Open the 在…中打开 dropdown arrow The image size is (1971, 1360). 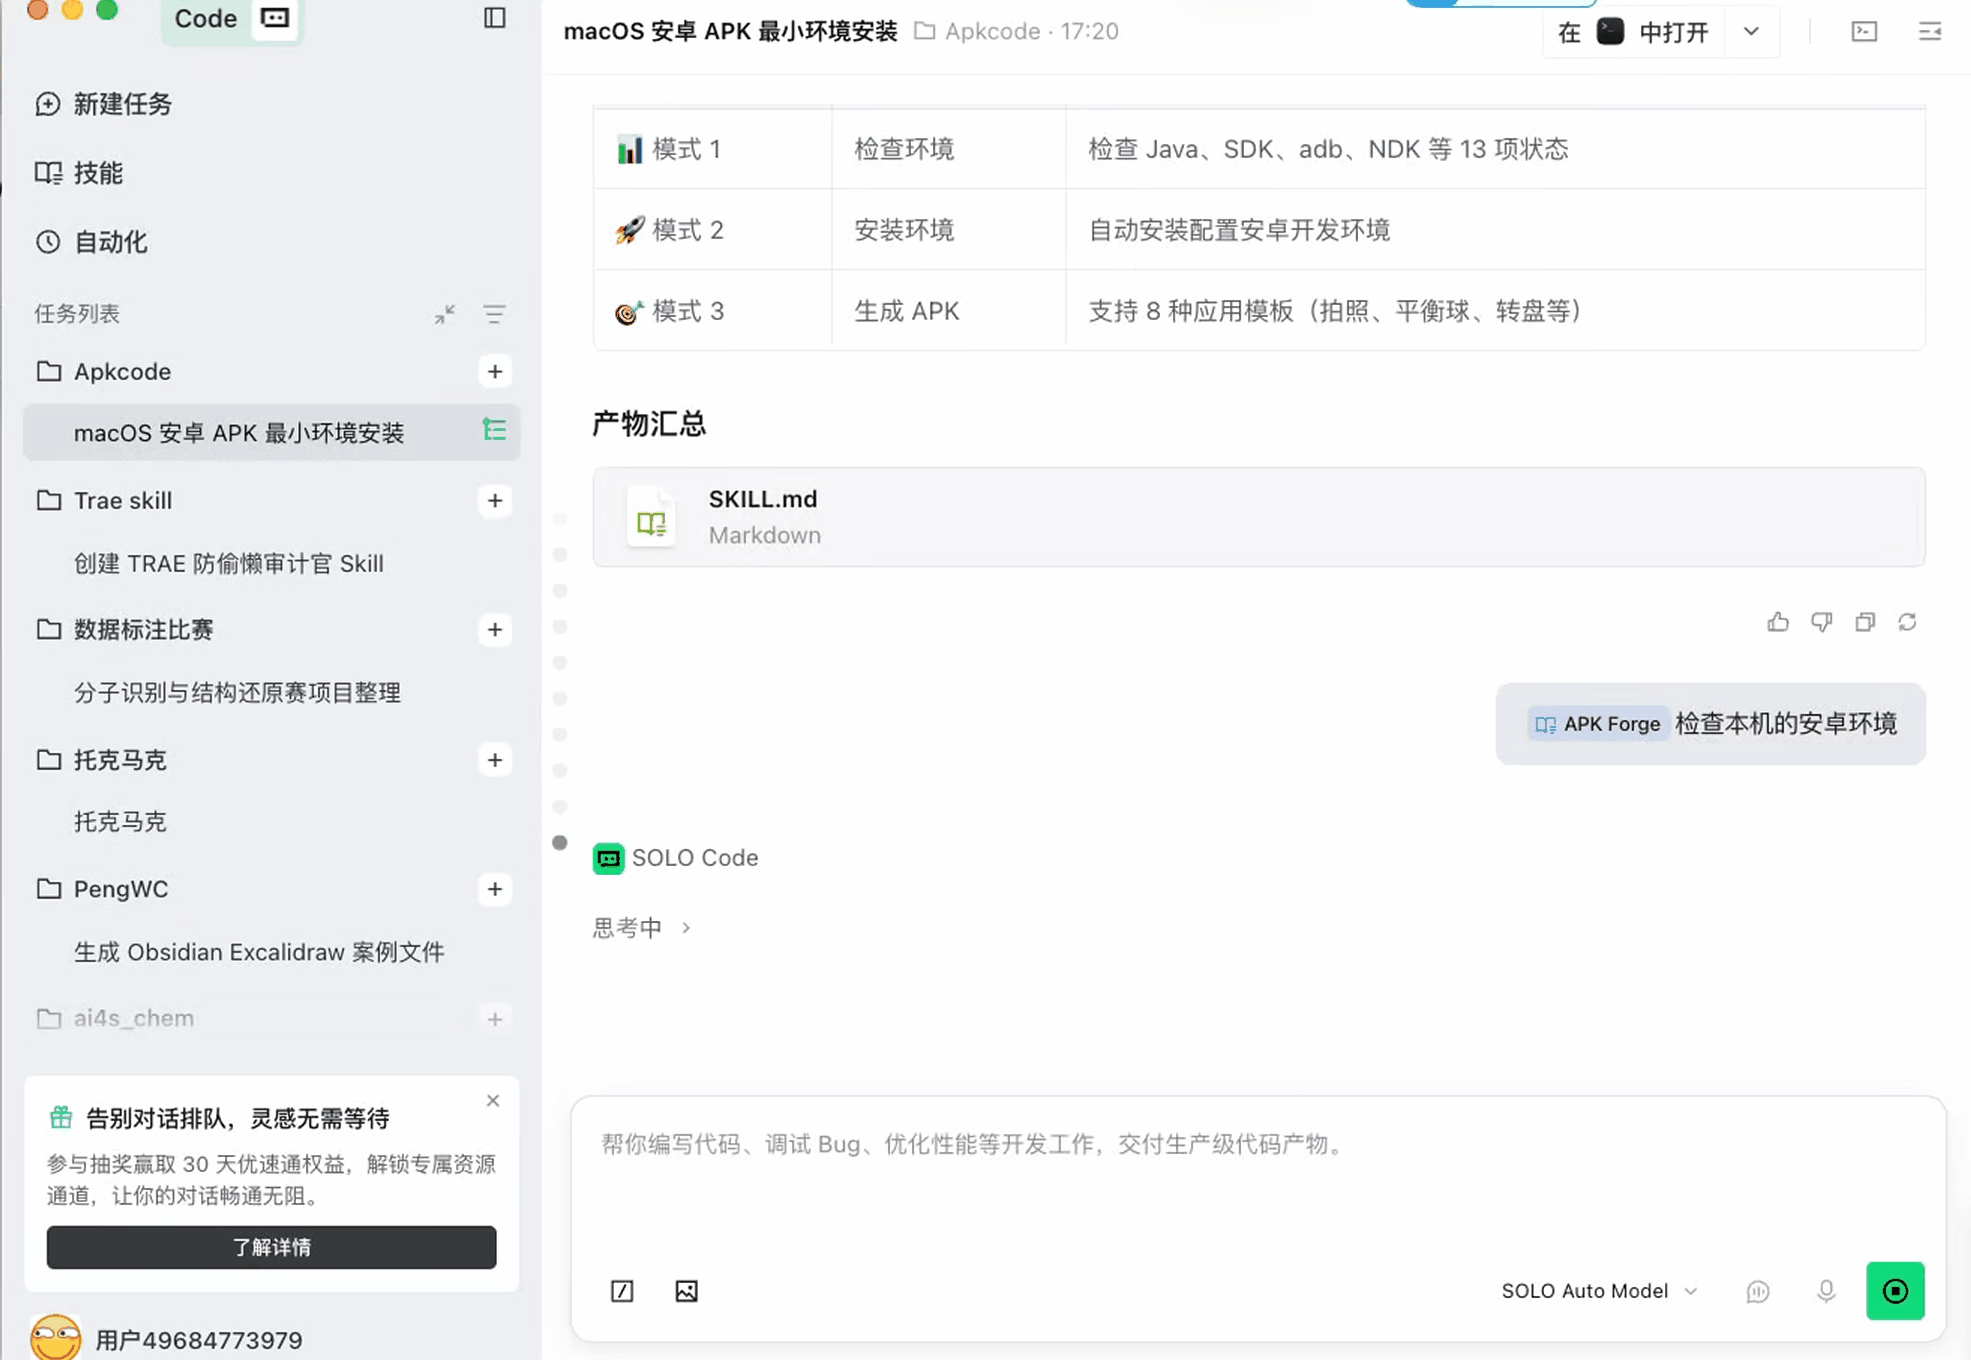click(1751, 32)
